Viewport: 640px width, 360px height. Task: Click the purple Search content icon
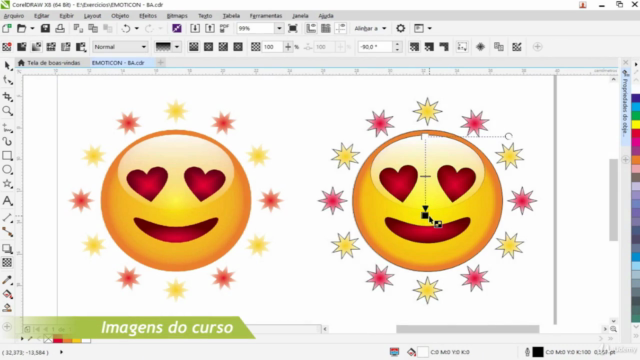coord(177,28)
